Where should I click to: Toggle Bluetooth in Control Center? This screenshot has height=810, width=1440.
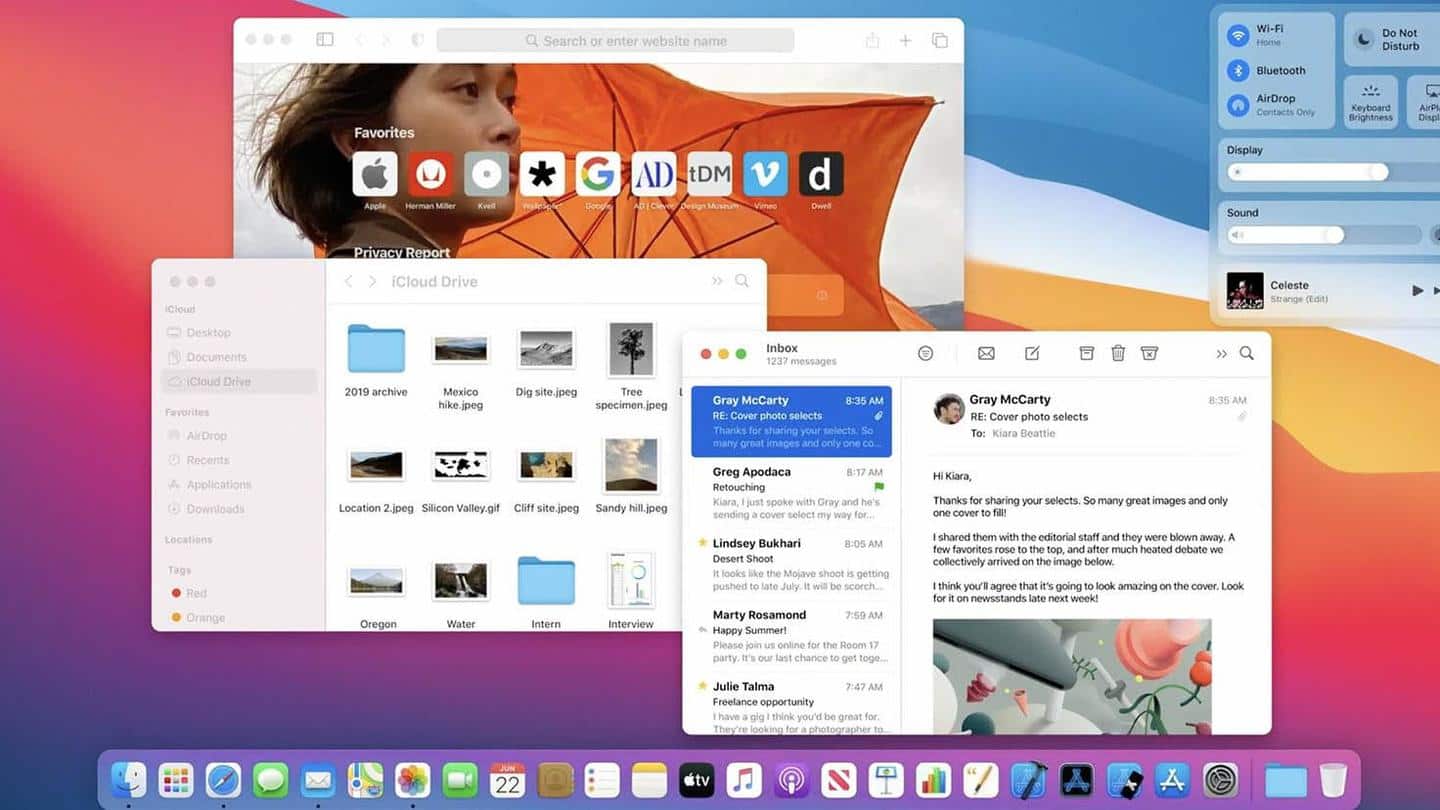tap(1239, 70)
